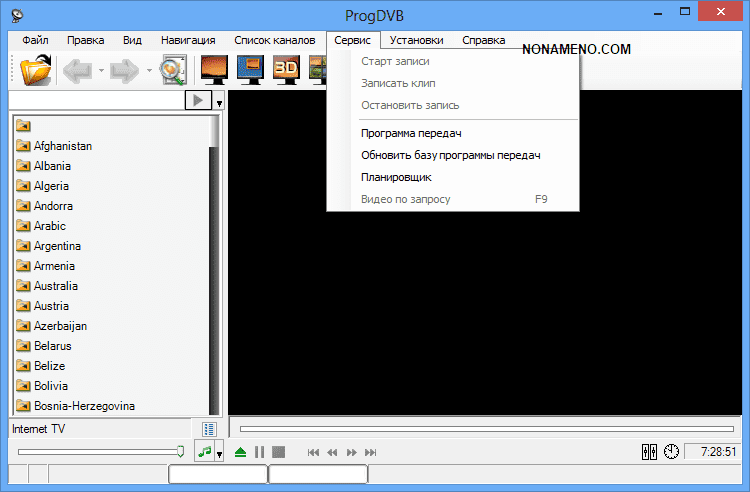750x492 pixels.
Task: Select the full-screen monitor icon in toolbar
Action: 215,69
